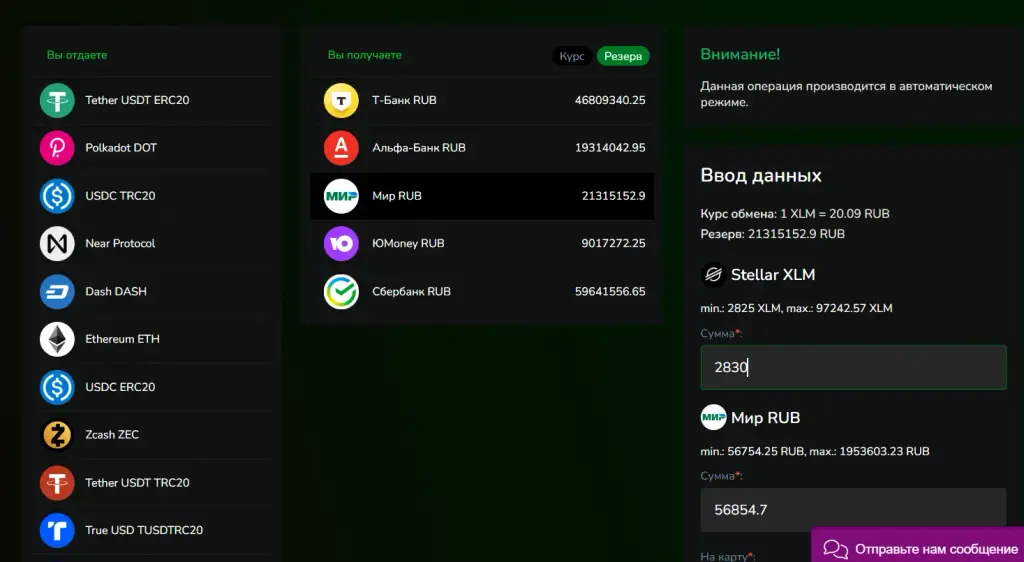The image size is (1024, 562).
Task: Click the reserve value 59641556.65
Action: (610, 292)
